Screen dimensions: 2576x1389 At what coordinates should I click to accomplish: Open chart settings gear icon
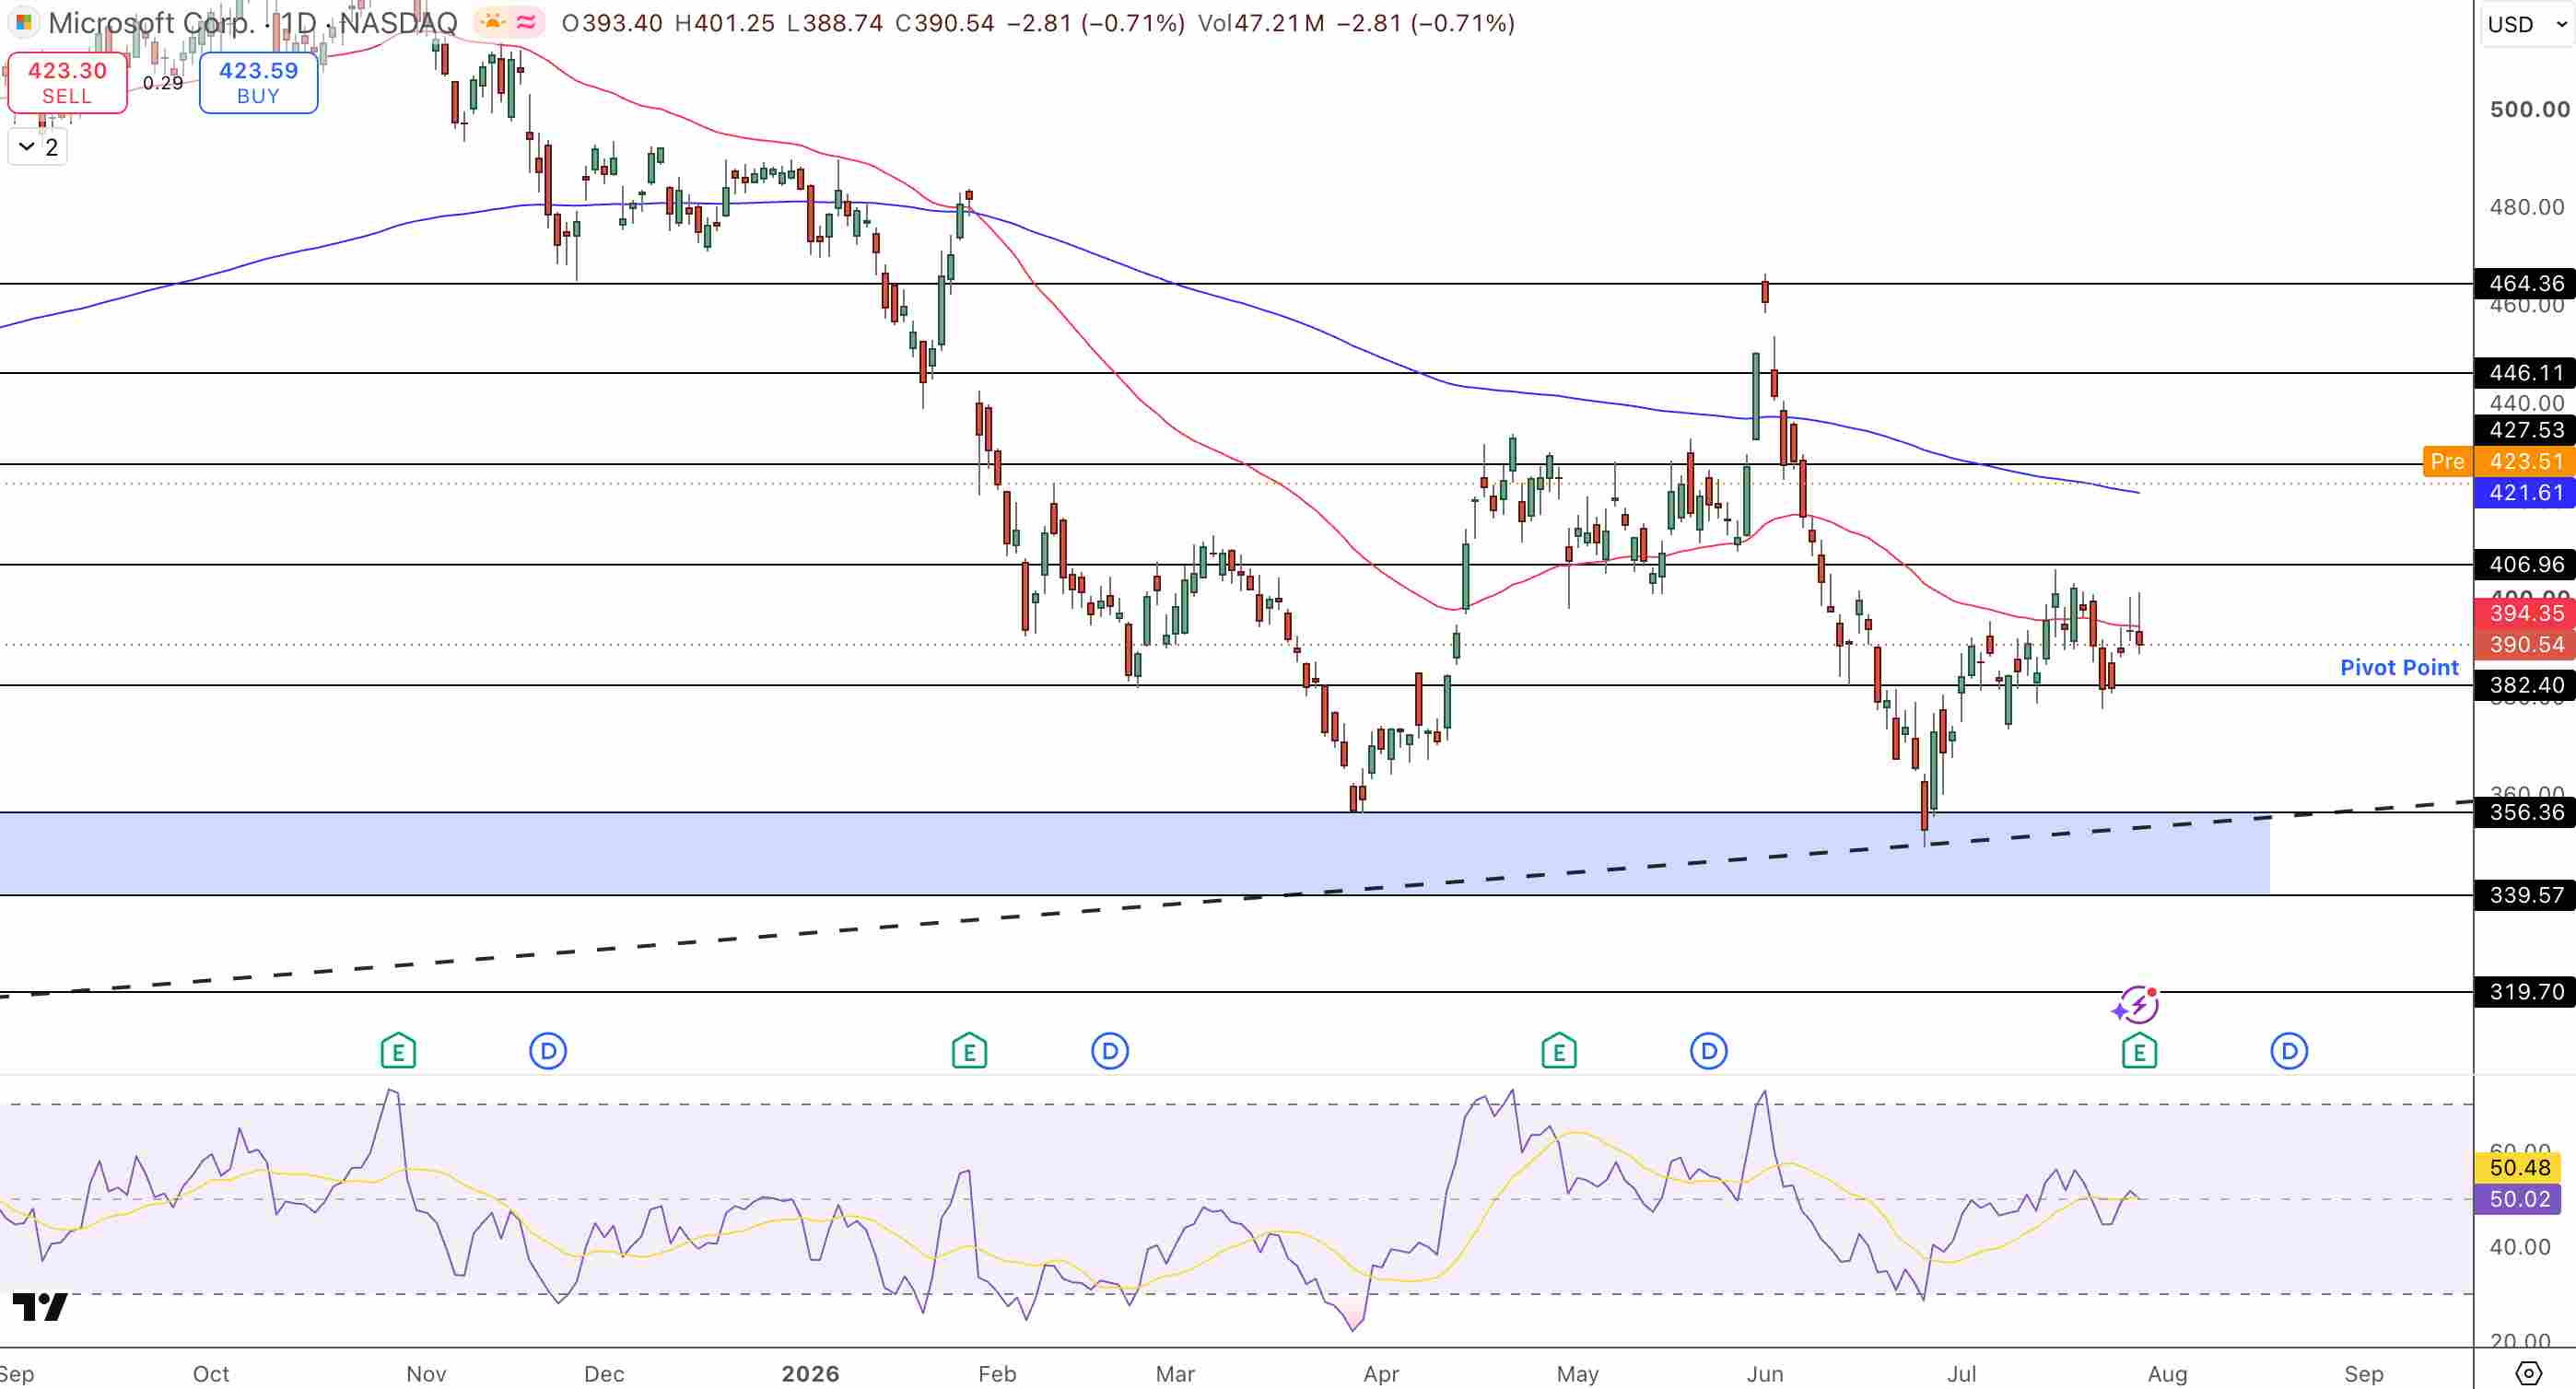point(2528,1373)
